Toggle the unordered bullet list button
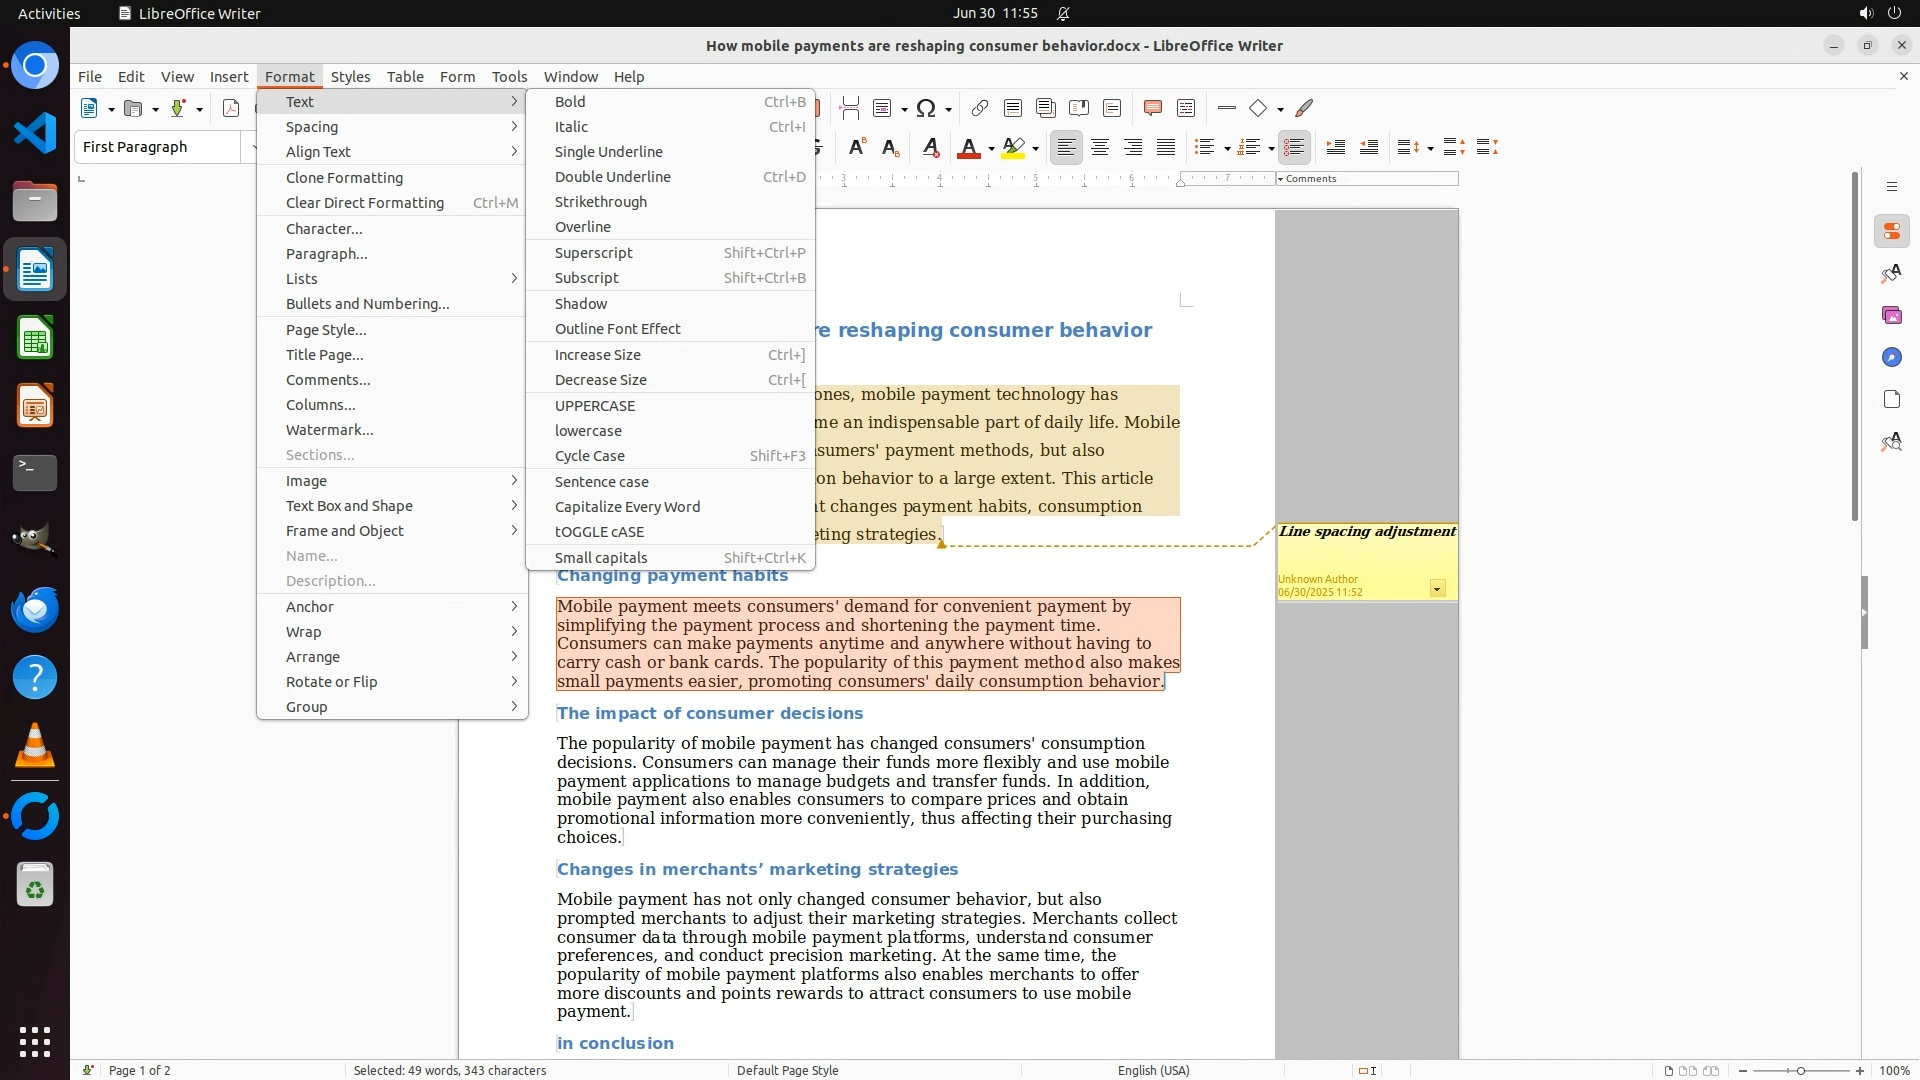Screen dimensions: 1920x1080 [x=1204, y=147]
